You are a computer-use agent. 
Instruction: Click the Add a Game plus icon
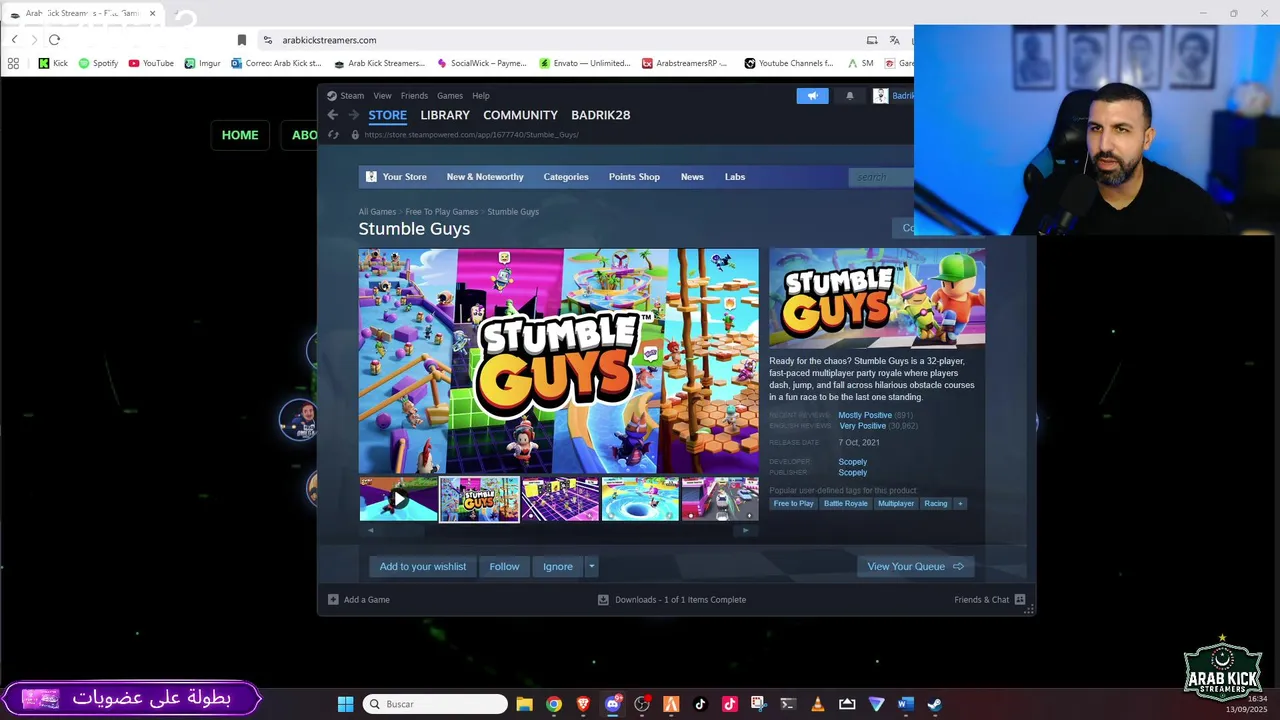(x=333, y=600)
